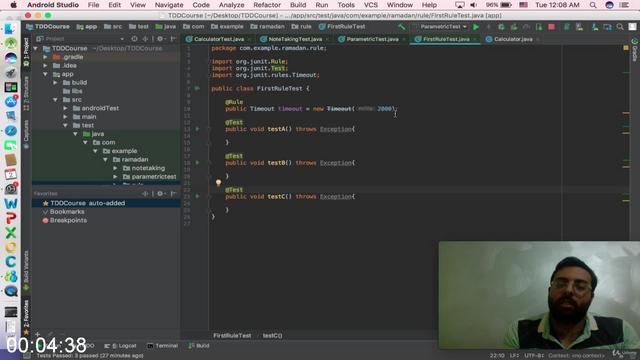Collapse the TDDCourse root tree node
The height and width of the screenshot is (360, 640).
point(36,48)
